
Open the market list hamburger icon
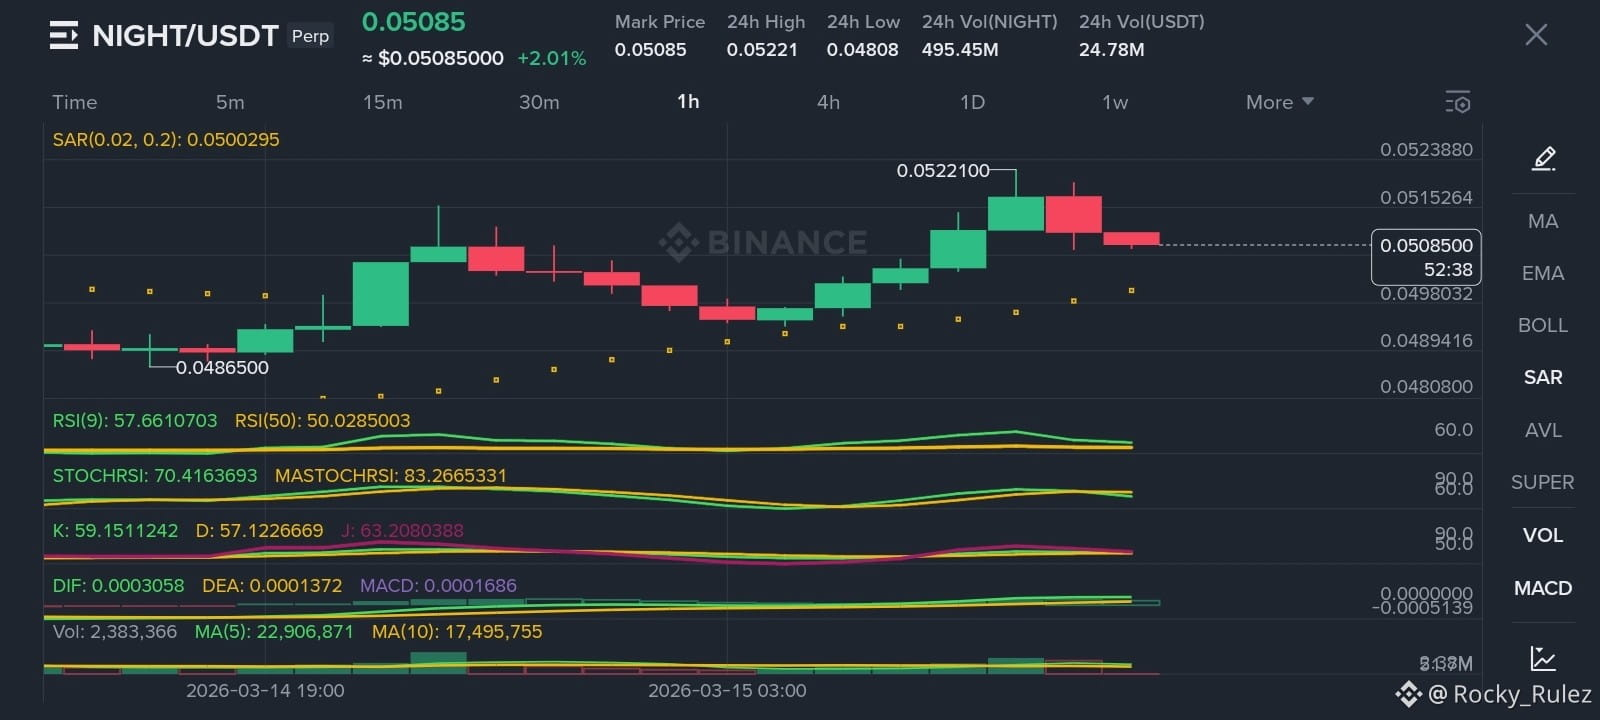pos(63,36)
